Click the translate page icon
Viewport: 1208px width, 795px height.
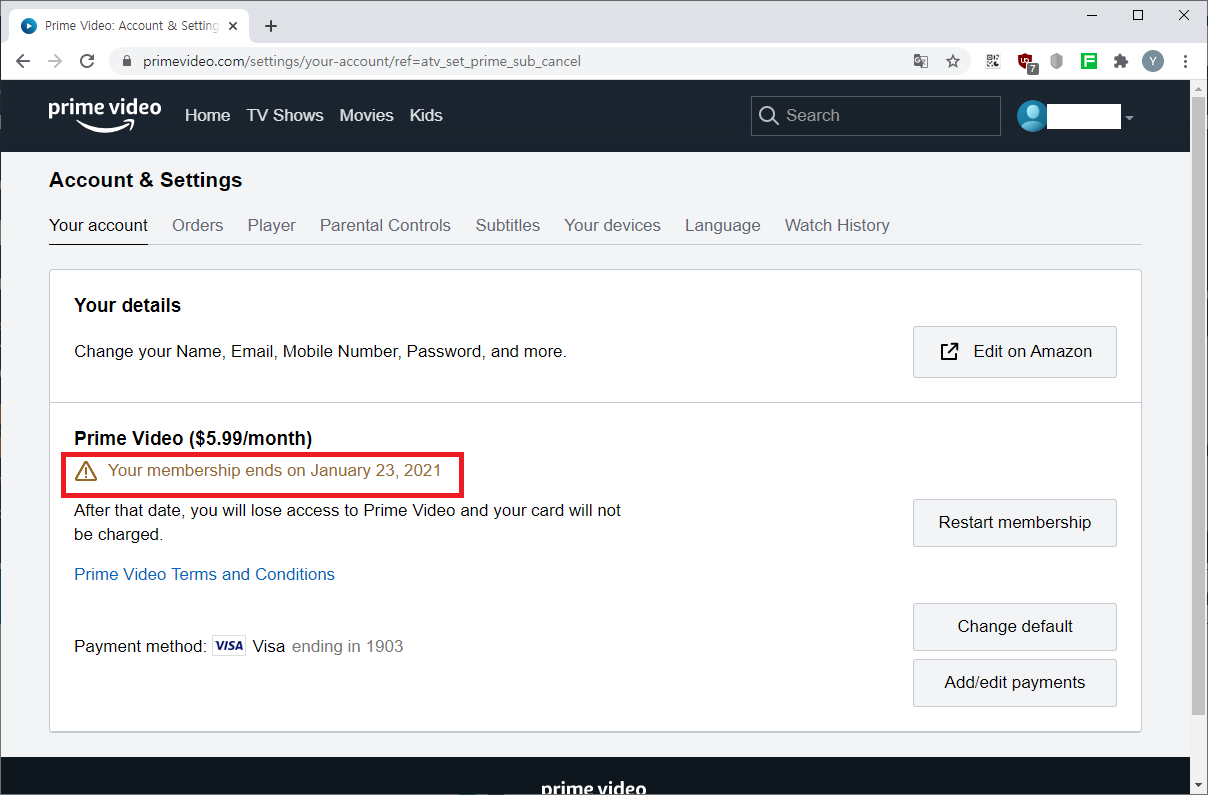tap(921, 61)
